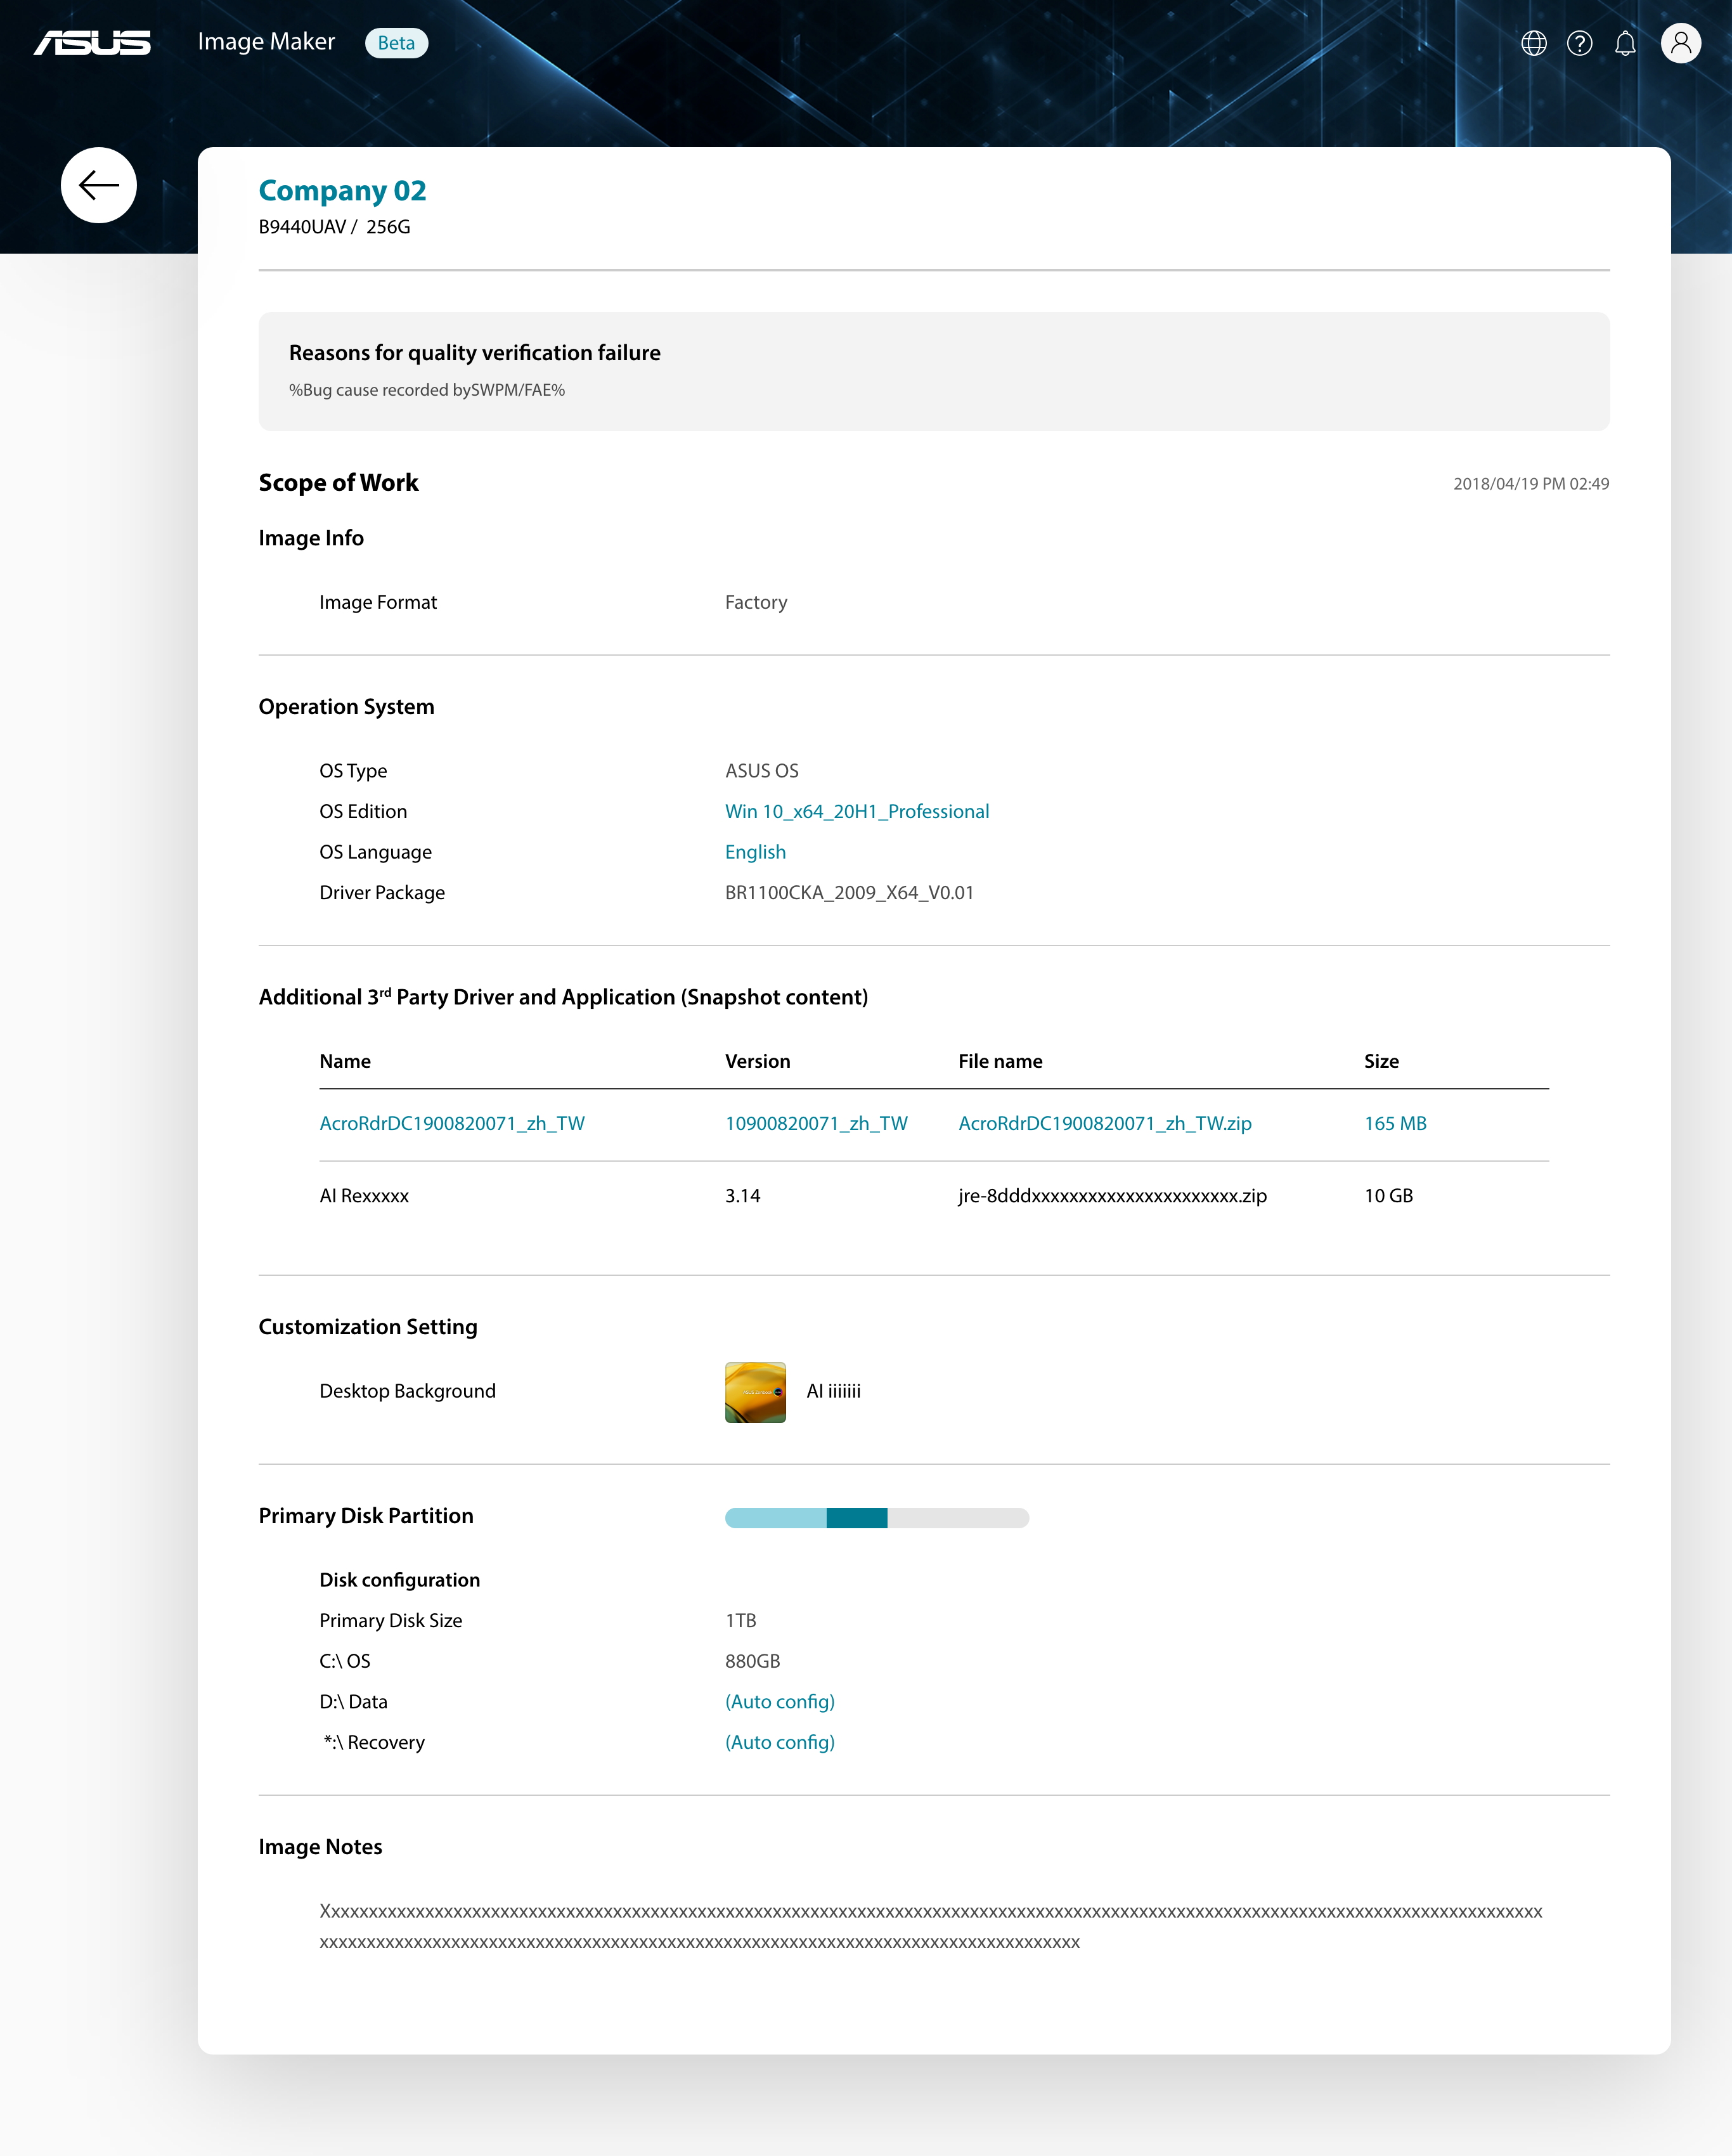The image size is (1732, 2156).
Task: Click the disk partition usage bar
Action: coord(876,1517)
